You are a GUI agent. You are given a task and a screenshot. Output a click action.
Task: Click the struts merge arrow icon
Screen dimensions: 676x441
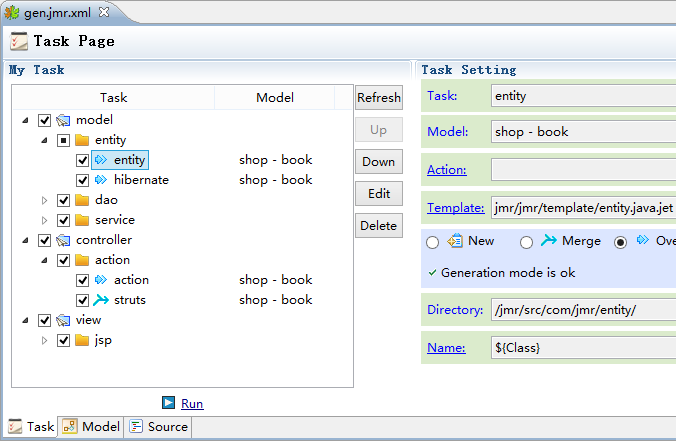pos(101,300)
